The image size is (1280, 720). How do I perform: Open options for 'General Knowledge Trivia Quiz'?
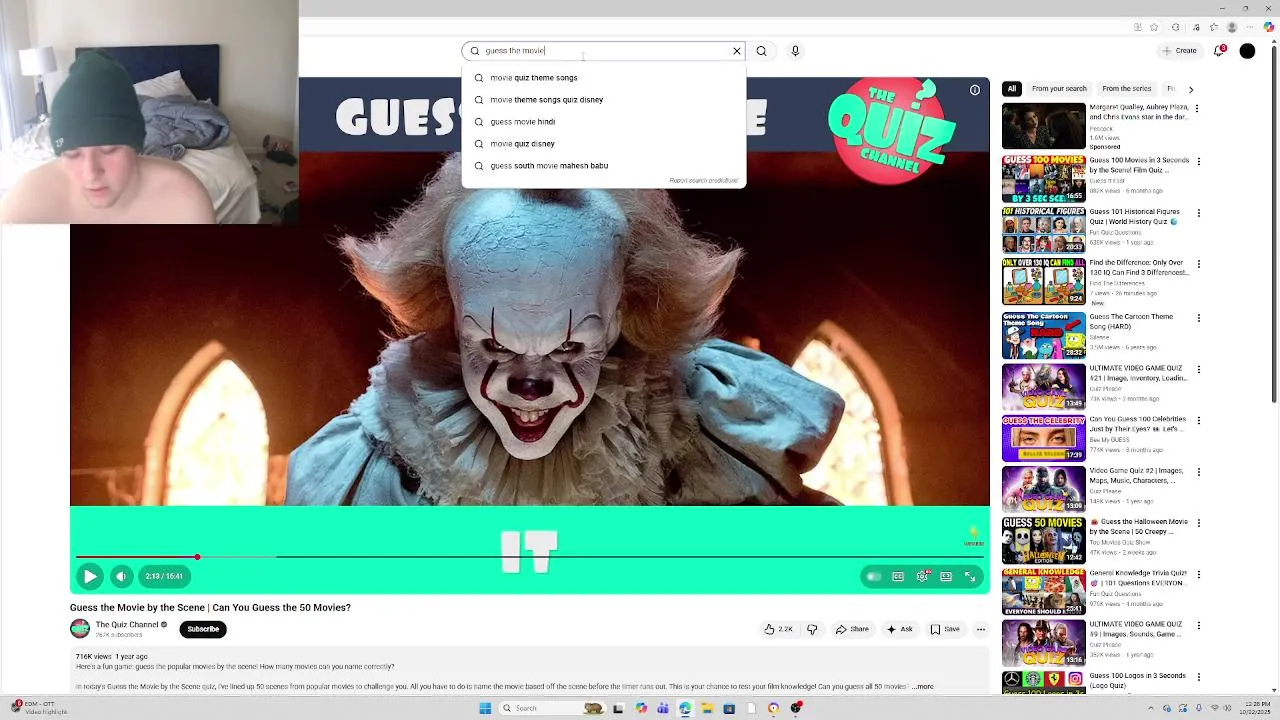[x=1199, y=575]
